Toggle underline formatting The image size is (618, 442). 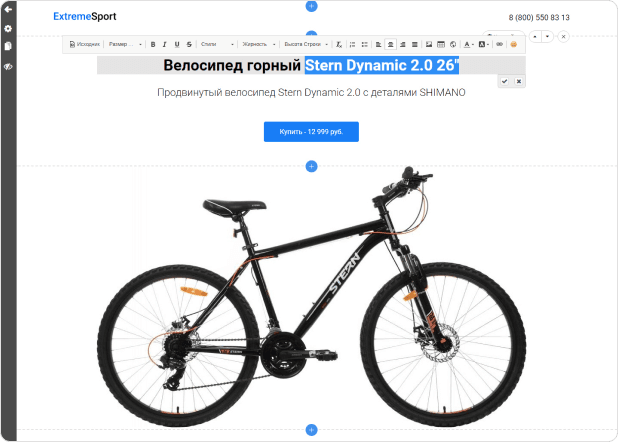pyautogui.click(x=177, y=44)
